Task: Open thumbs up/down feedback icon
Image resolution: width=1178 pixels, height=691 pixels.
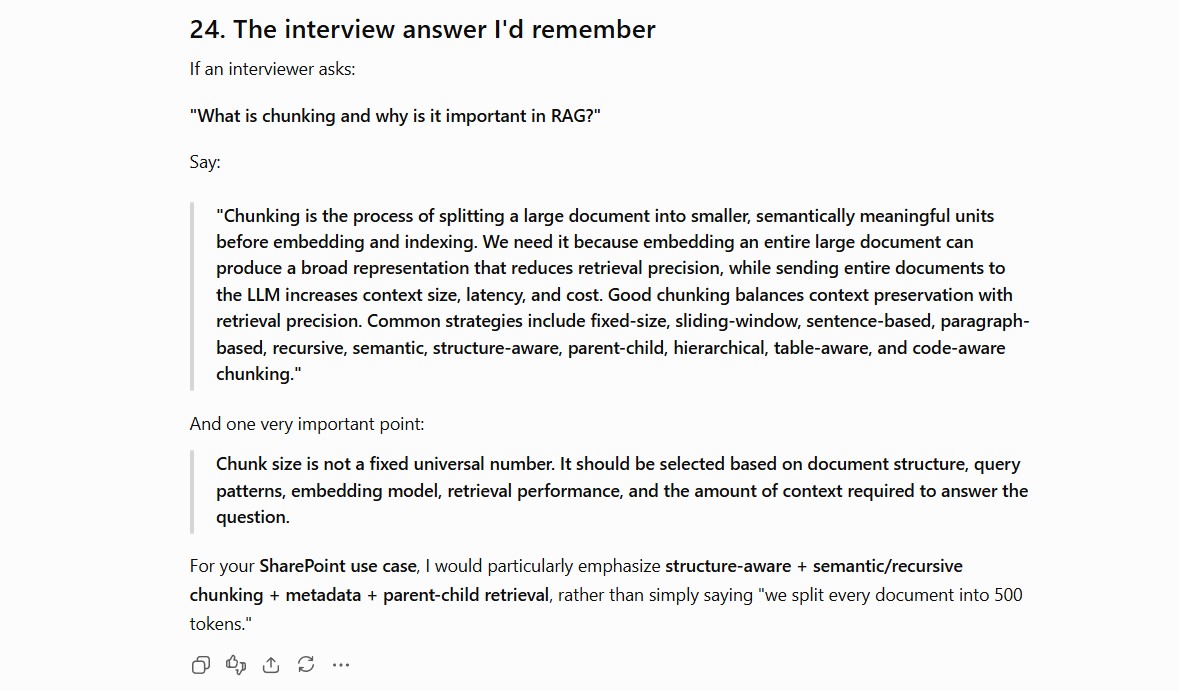Action: [x=236, y=665]
